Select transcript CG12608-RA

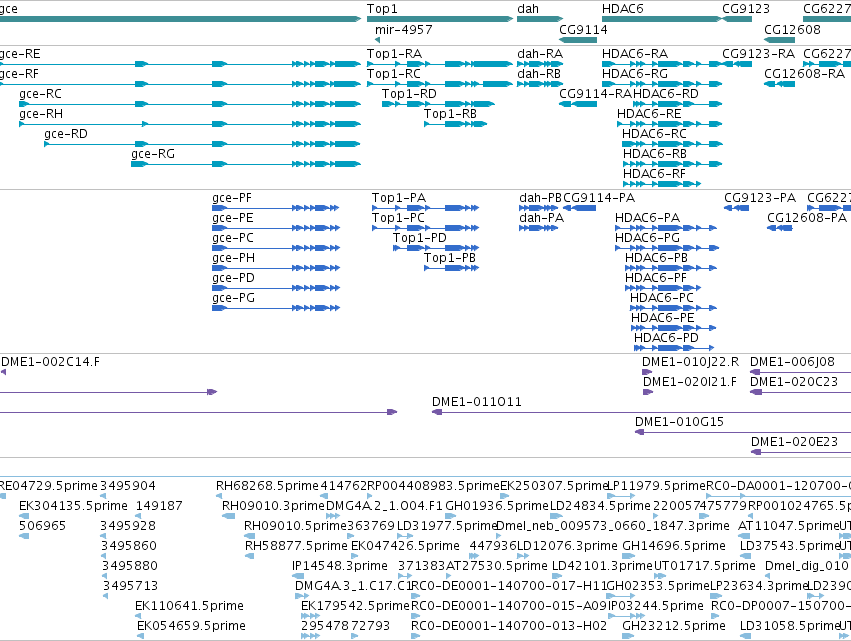[x=804, y=74]
